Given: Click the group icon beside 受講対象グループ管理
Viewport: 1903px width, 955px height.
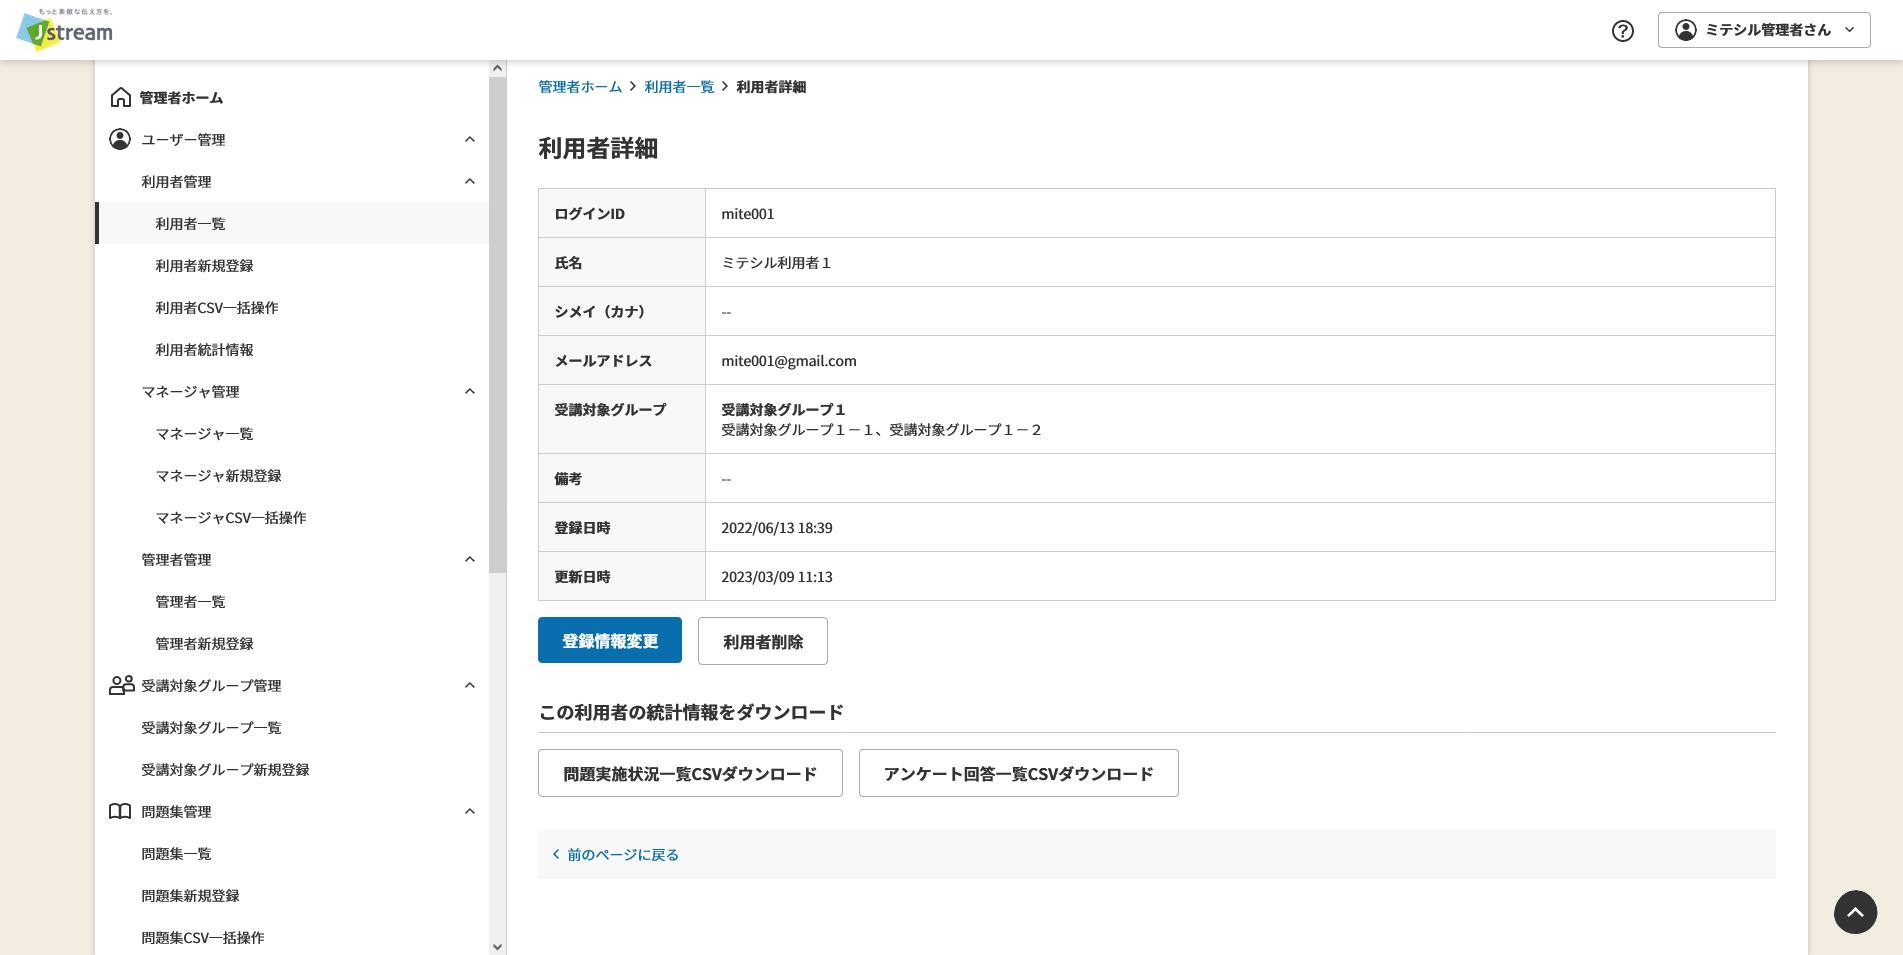Looking at the screenshot, I should (122, 685).
